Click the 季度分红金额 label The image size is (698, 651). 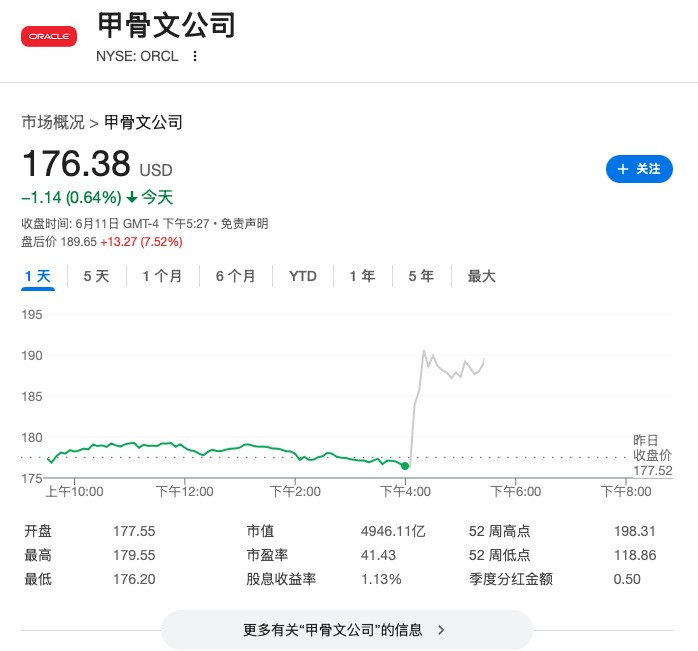click(511, 579)
